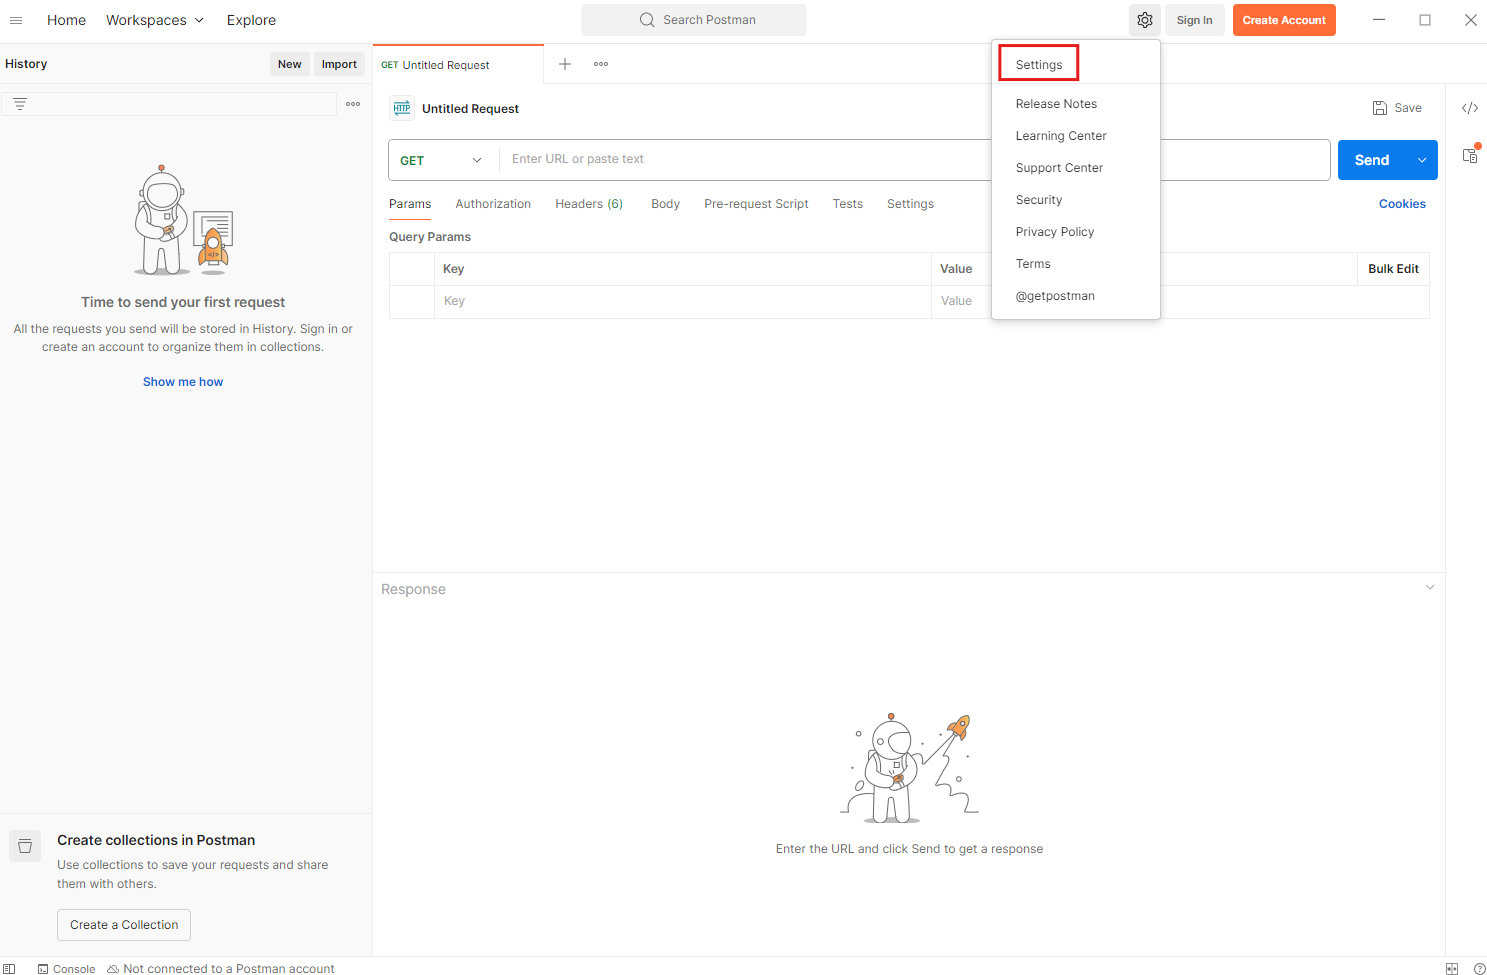Viewport: 1487px width, 975px height.
Task: Click the Search Postman box
Action: [694, 20]
